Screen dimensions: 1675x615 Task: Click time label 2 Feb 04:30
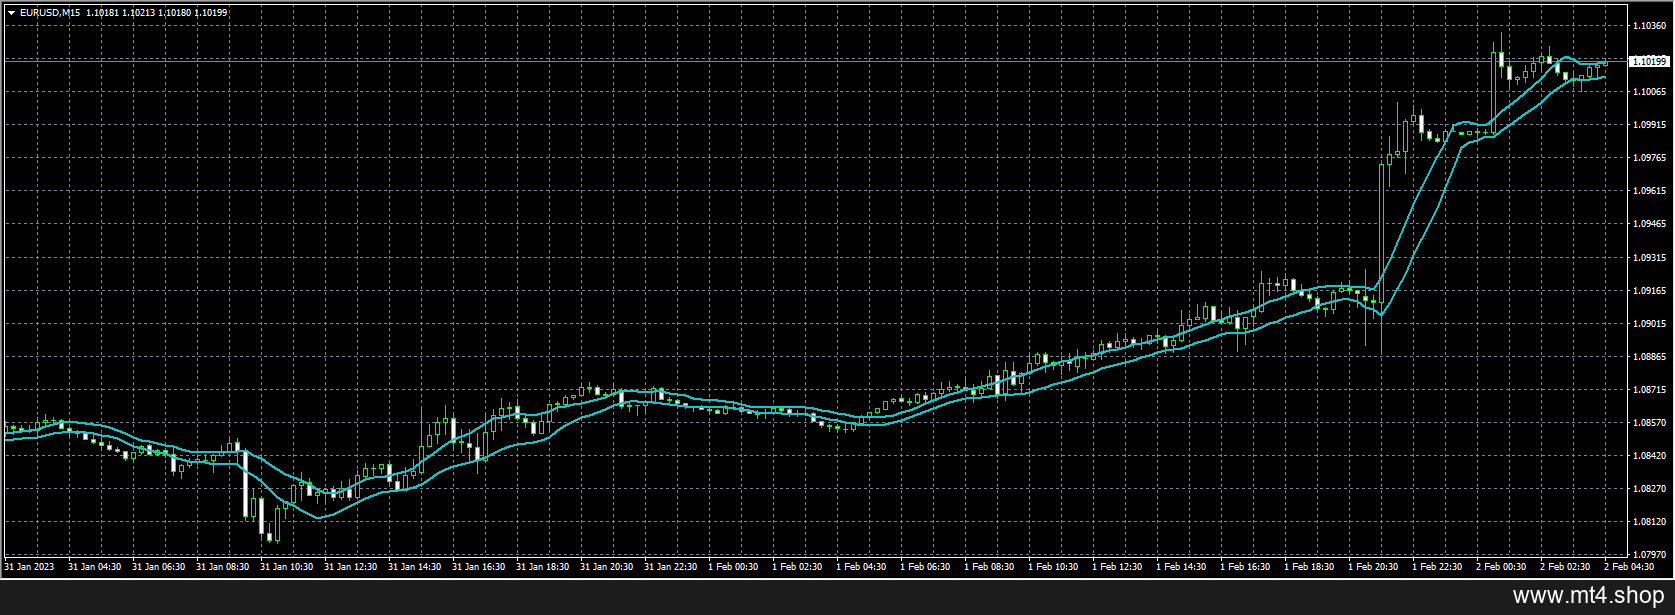click(1629, 567)
